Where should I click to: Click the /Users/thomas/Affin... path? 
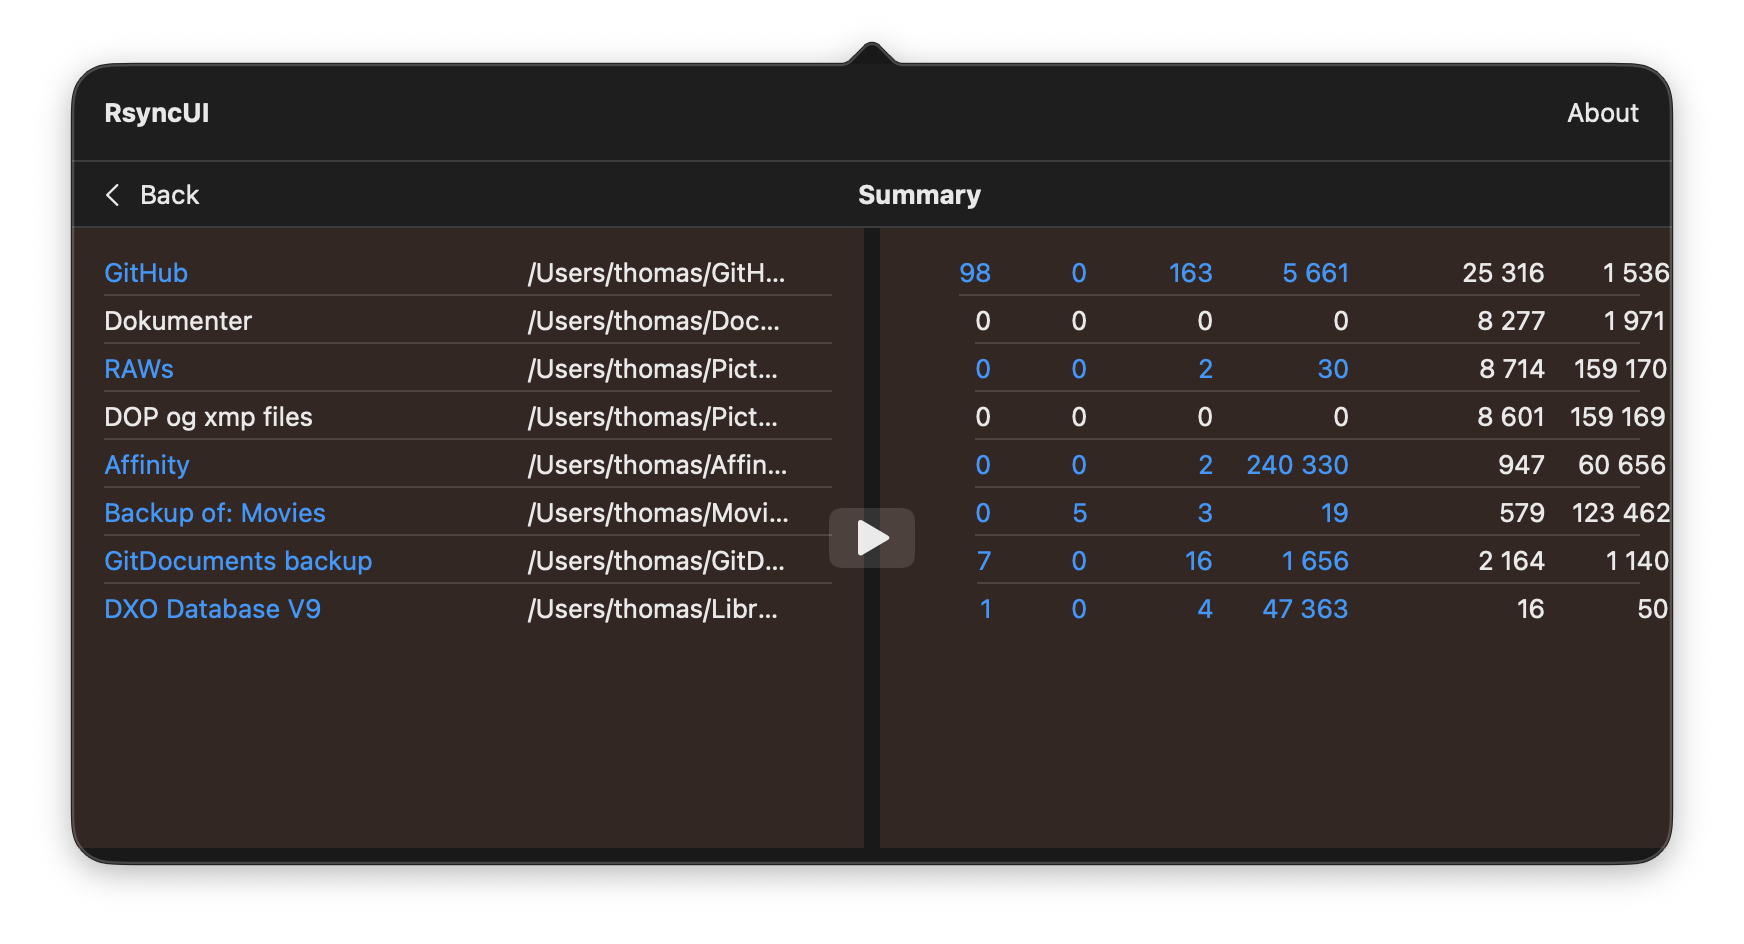[x=657, y=465]
